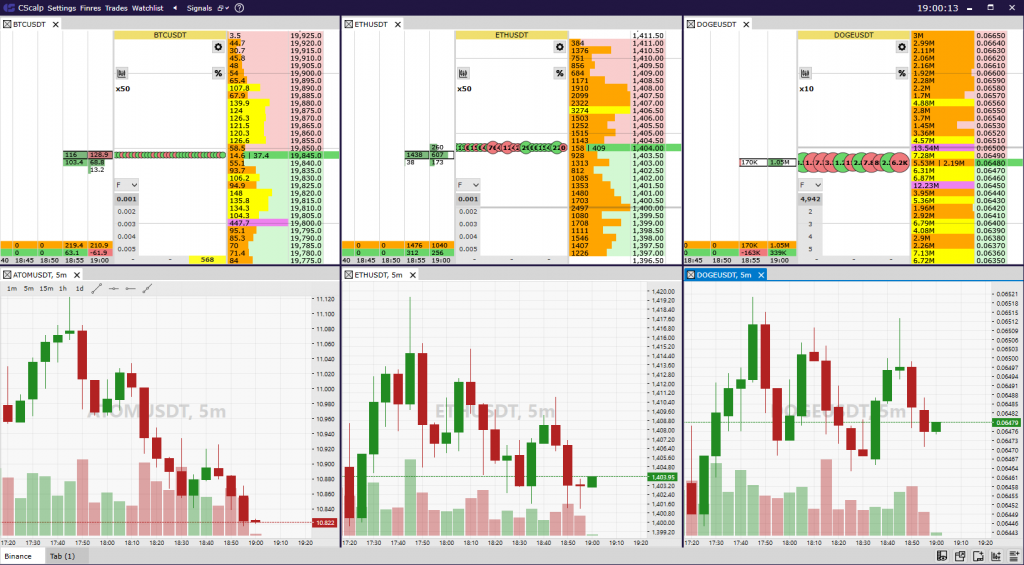Screen dimensions: 1024x565
Task: Set ATOMUSDT chart to 1m timeframe
Action: tap(12, 289)
